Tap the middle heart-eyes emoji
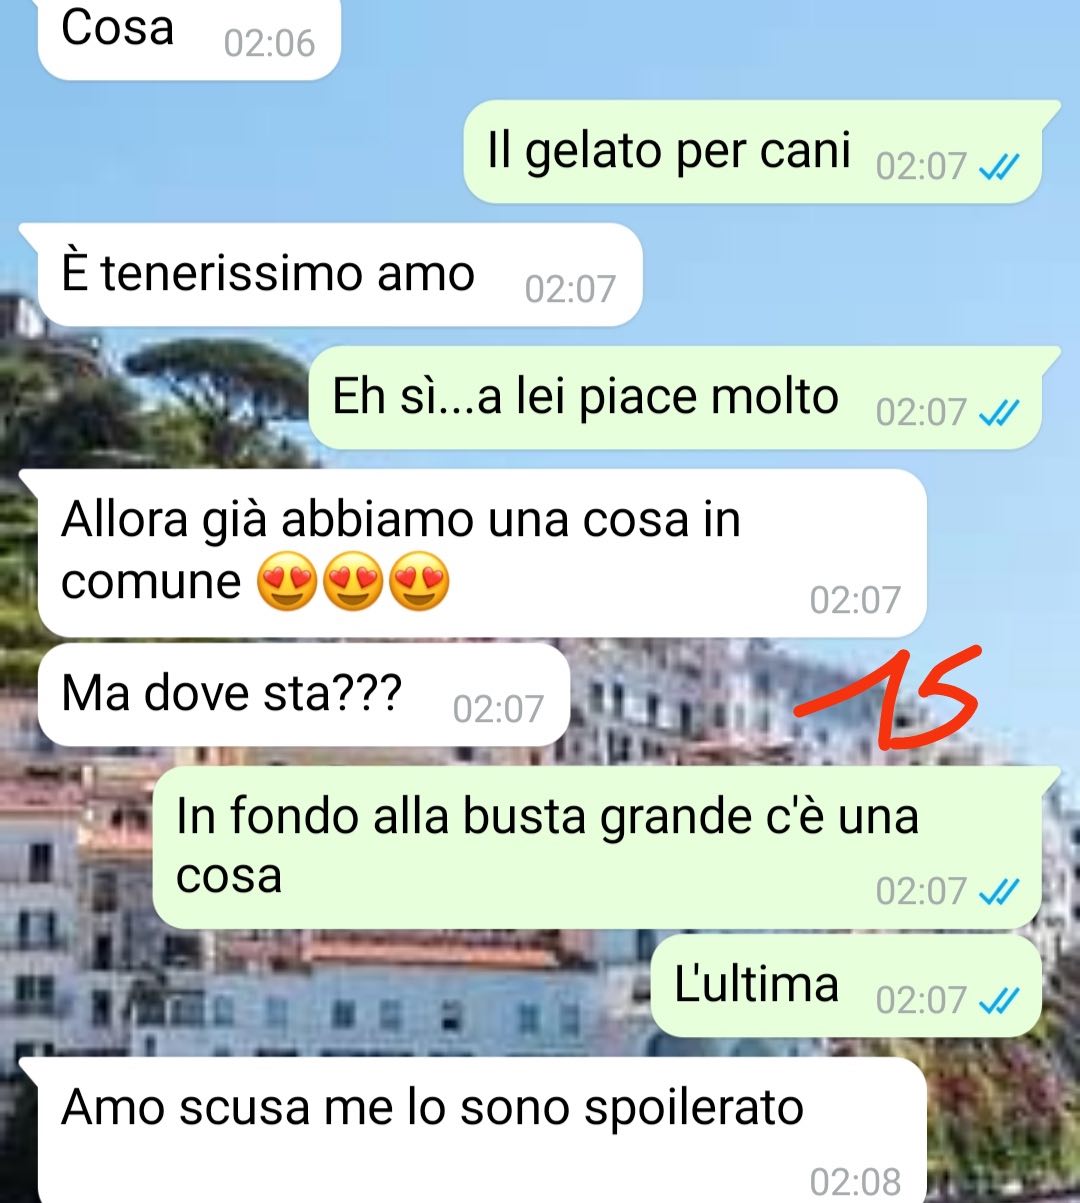The height and width of the screenshot is (1203, 1080). 353,584
